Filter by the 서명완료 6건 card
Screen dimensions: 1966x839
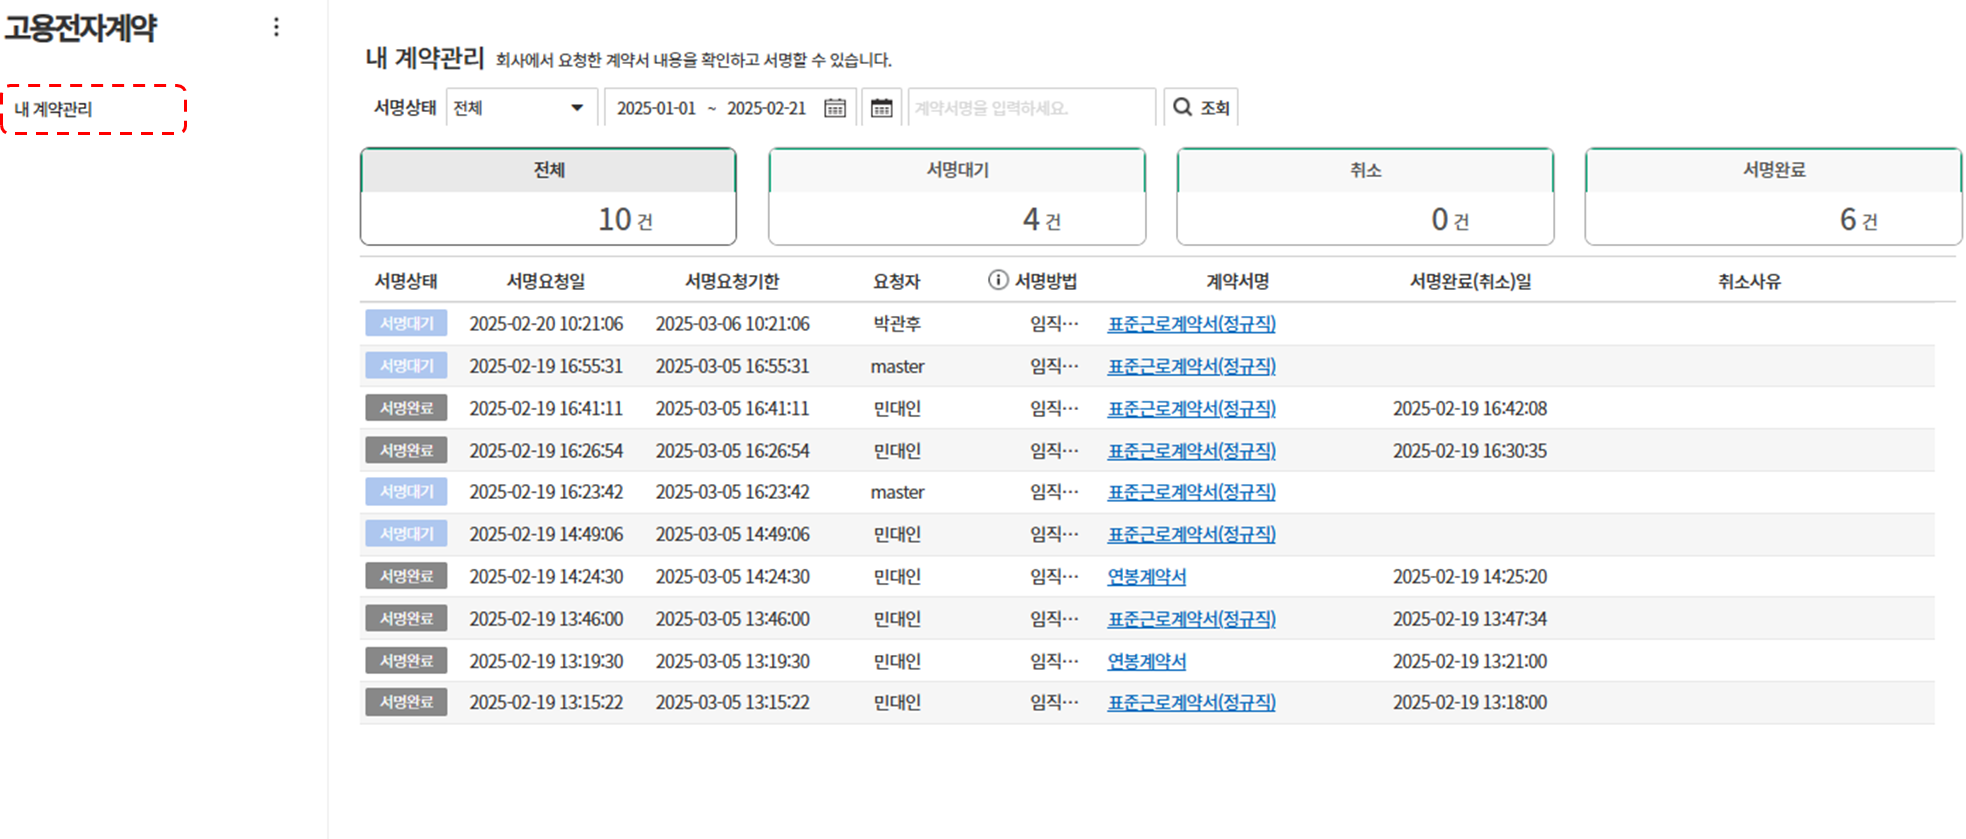[1773, 196]
